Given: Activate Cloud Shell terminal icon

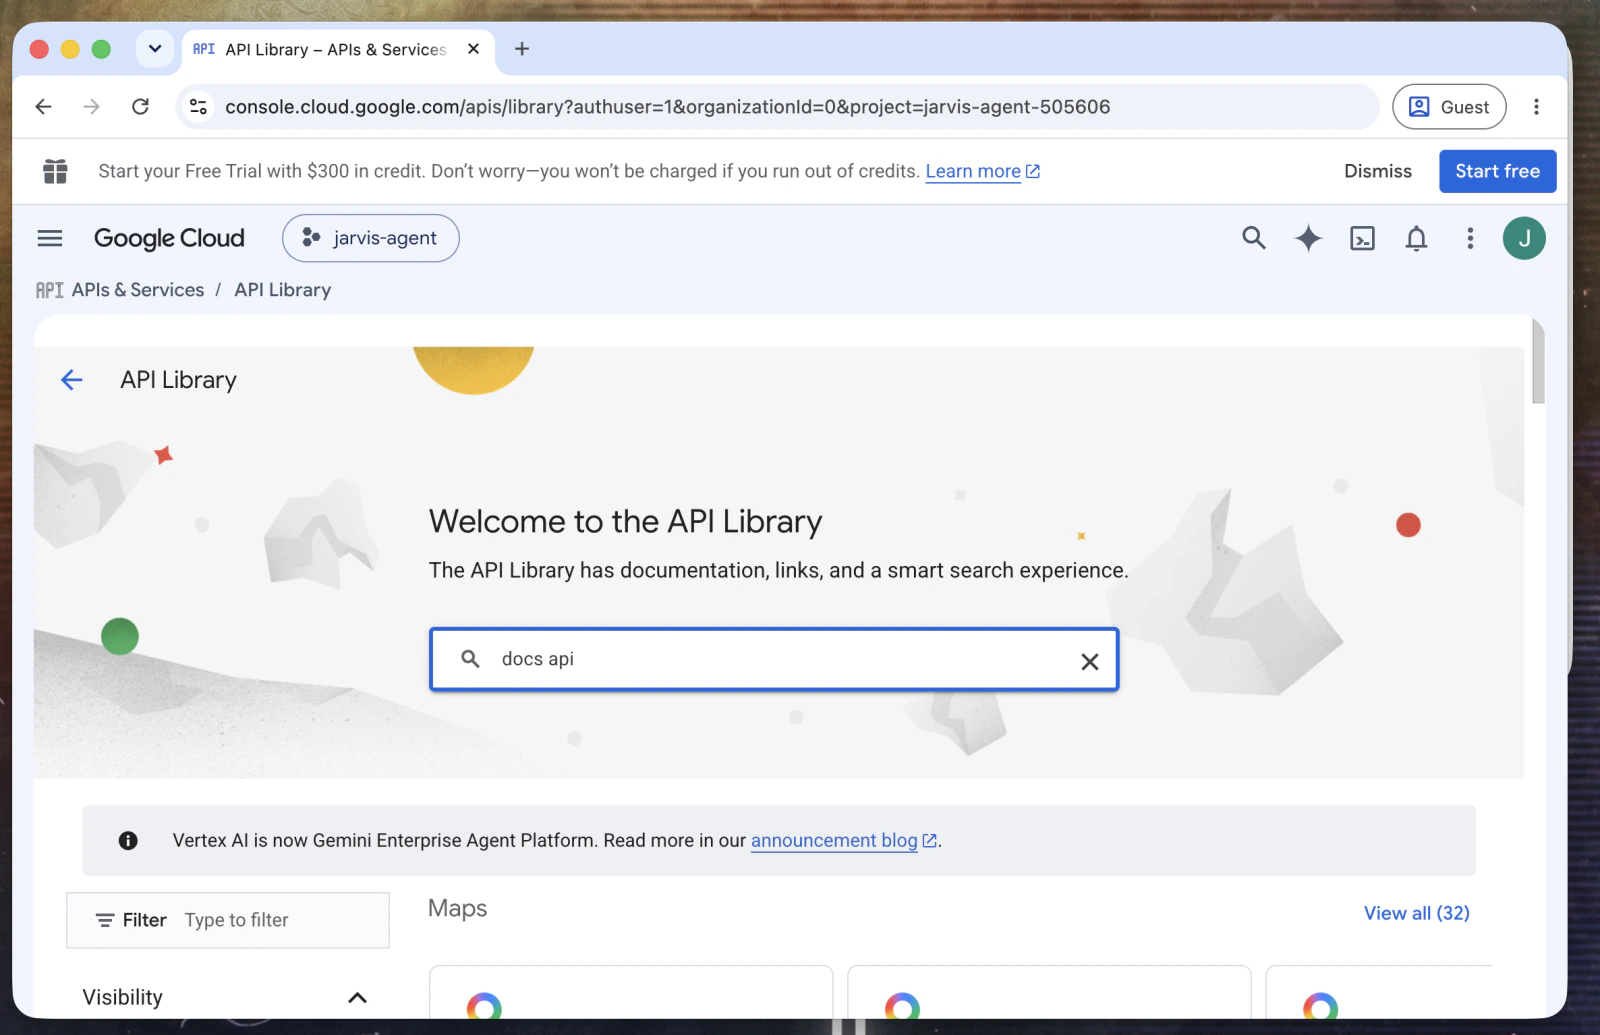Looking at the screenshot, I should click(1362, 238).
